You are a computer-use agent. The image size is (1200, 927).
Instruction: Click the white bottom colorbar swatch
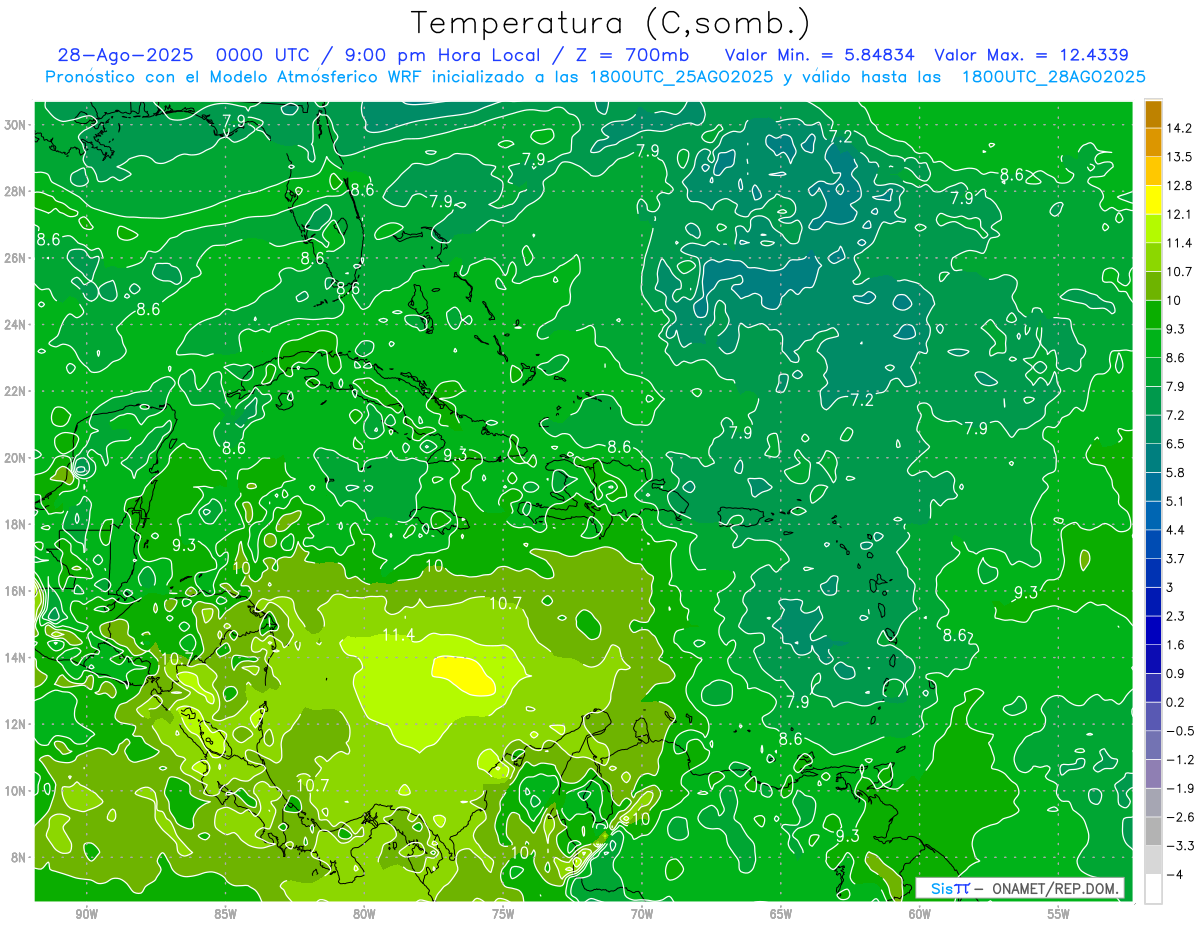click(1153, 889)
